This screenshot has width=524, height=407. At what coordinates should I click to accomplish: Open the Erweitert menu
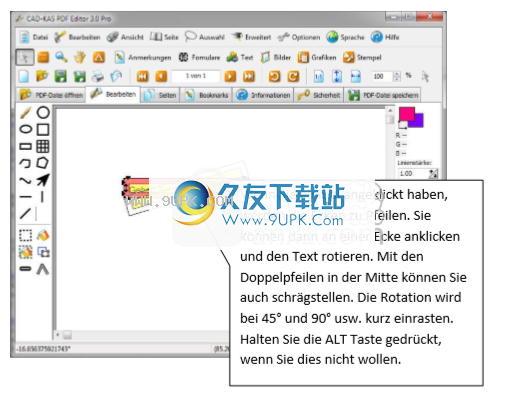tap(252, 37)
